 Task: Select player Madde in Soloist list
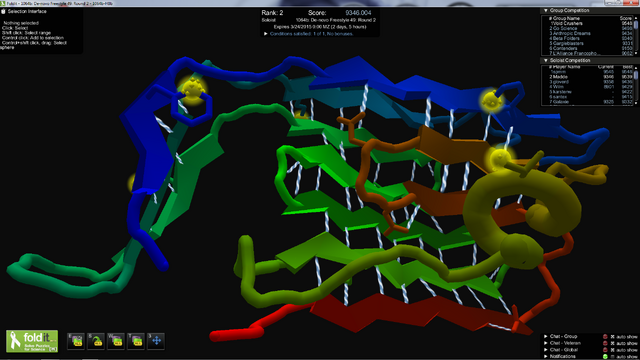pos(590,77)
